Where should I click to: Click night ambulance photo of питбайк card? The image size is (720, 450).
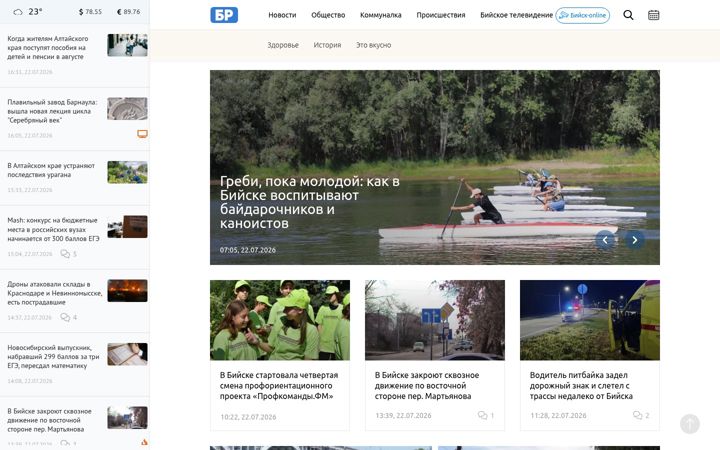click(590, 320)
